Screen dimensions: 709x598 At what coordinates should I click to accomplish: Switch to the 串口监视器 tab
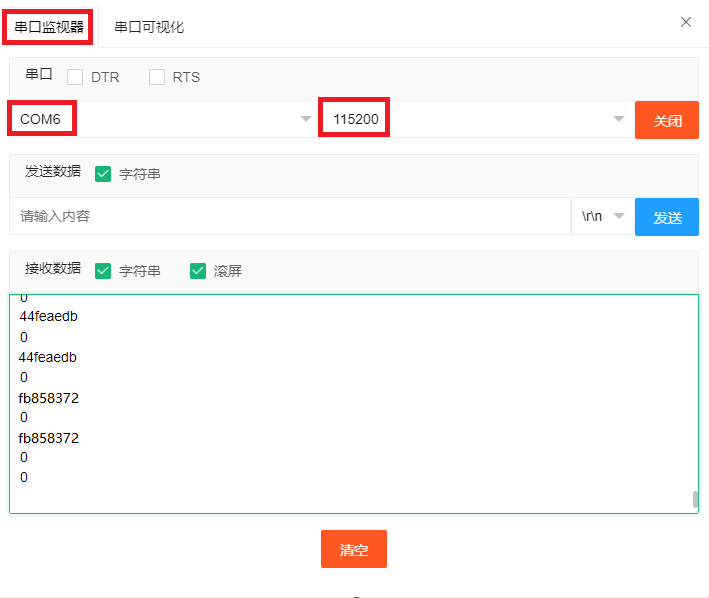[x=49, y=27]
